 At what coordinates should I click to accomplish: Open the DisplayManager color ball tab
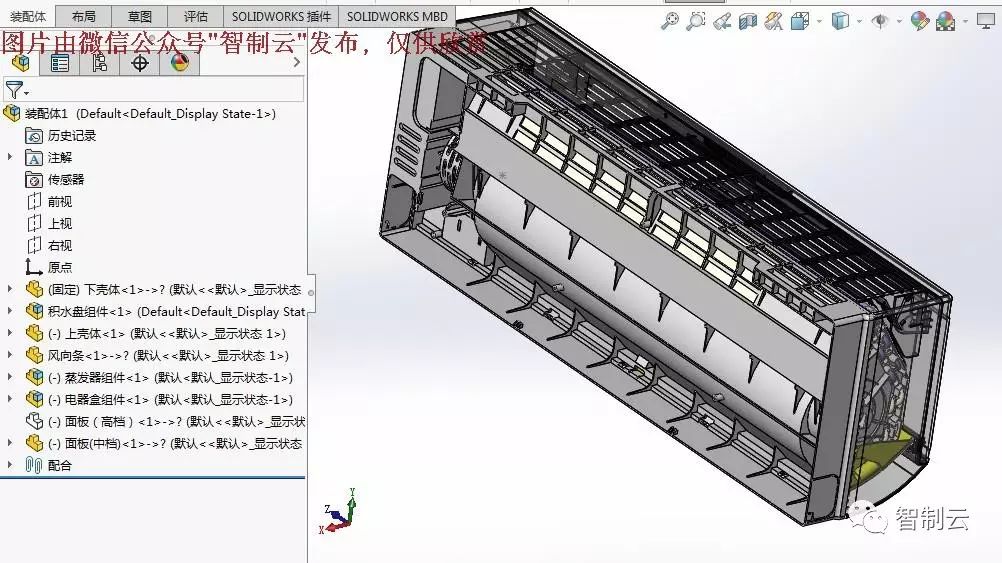click(180, 63)
